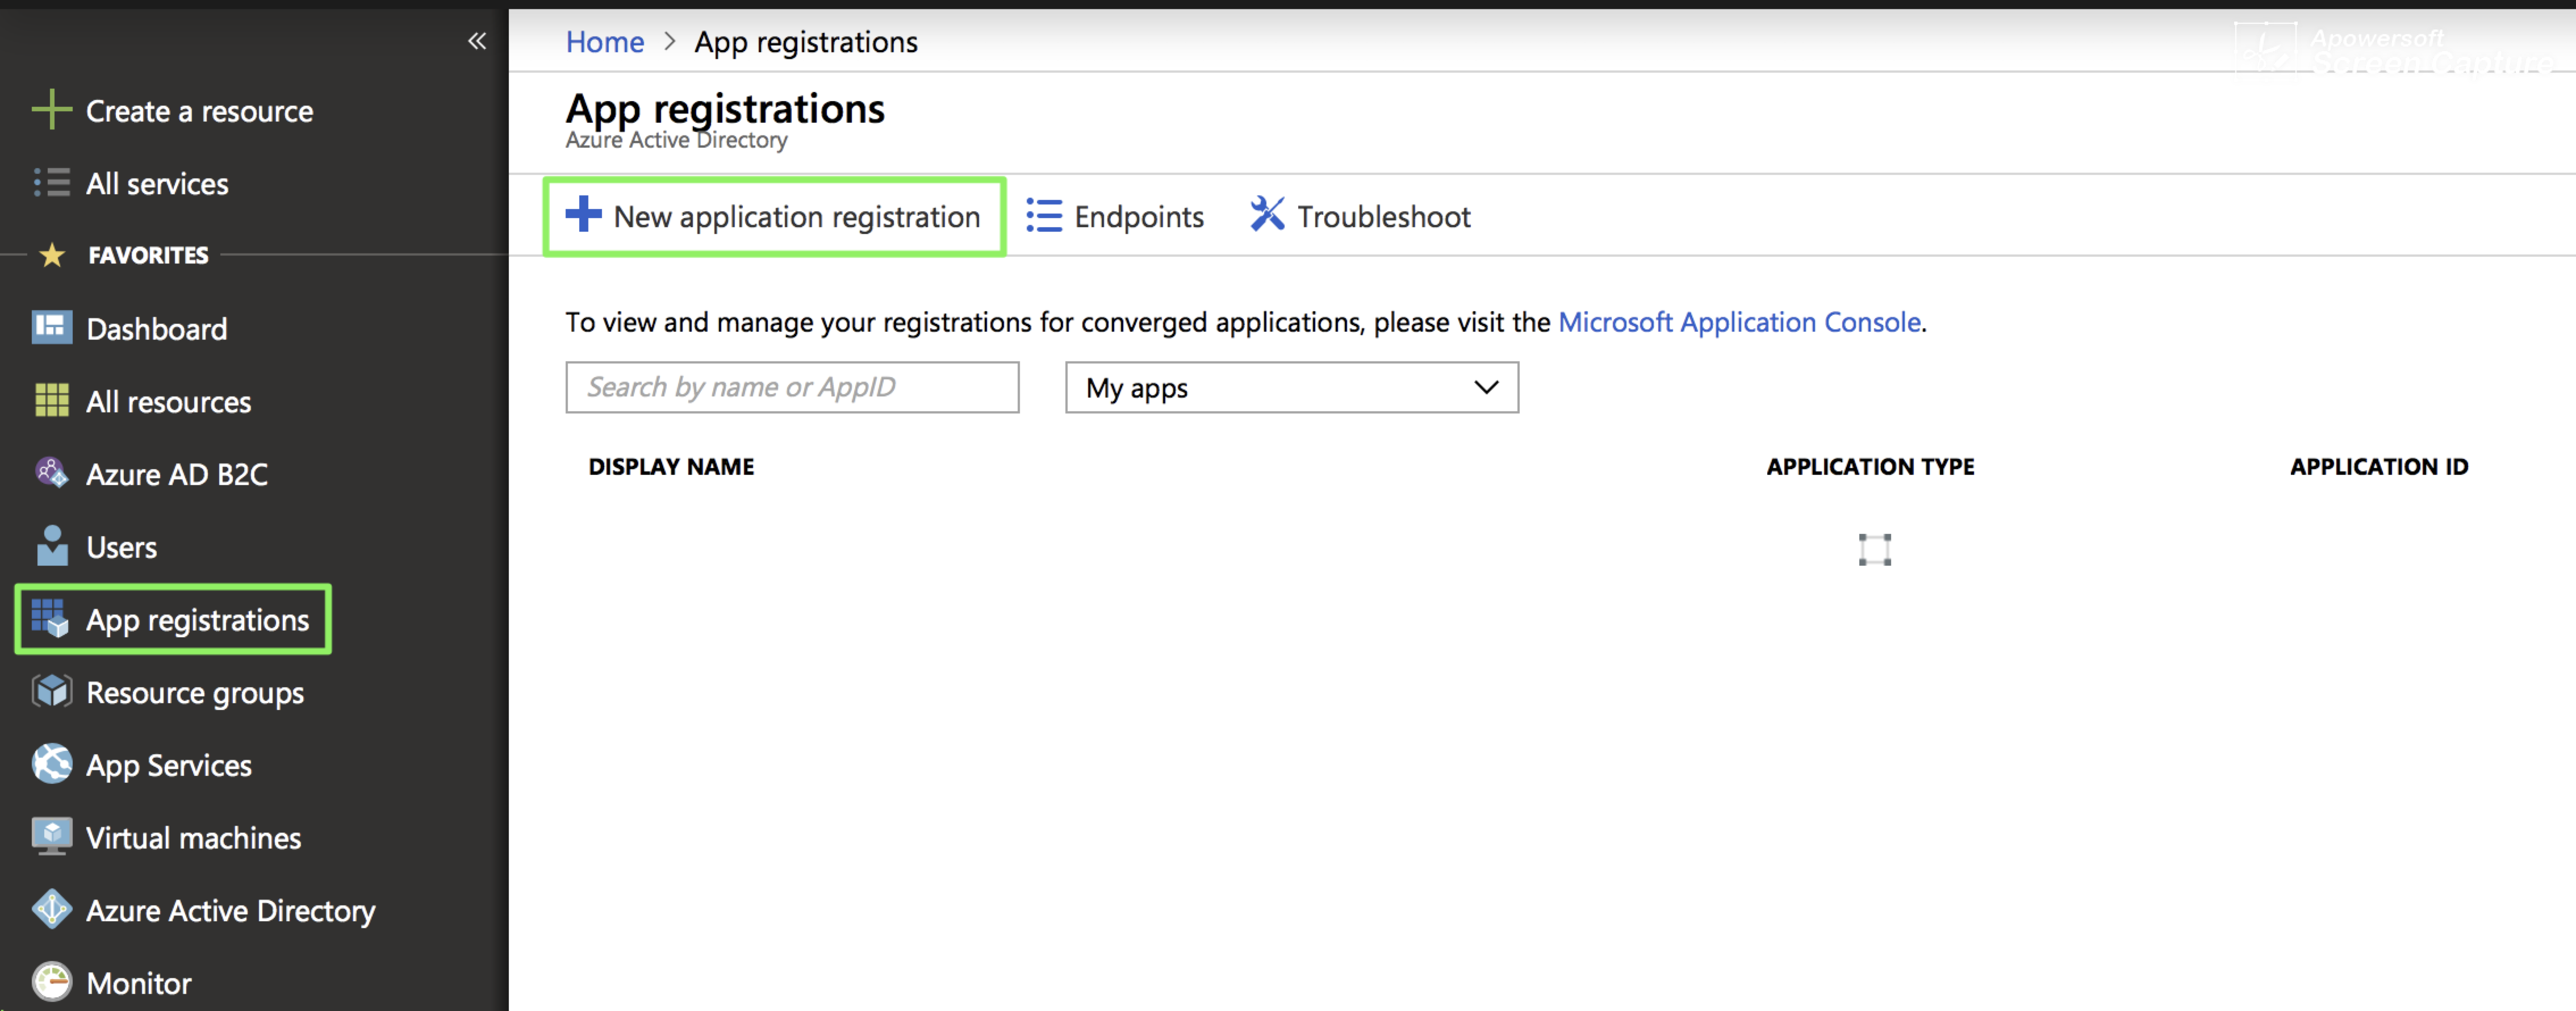Click the Resource groups icon
2576x1011 pixels.
(x=51, y=691)
